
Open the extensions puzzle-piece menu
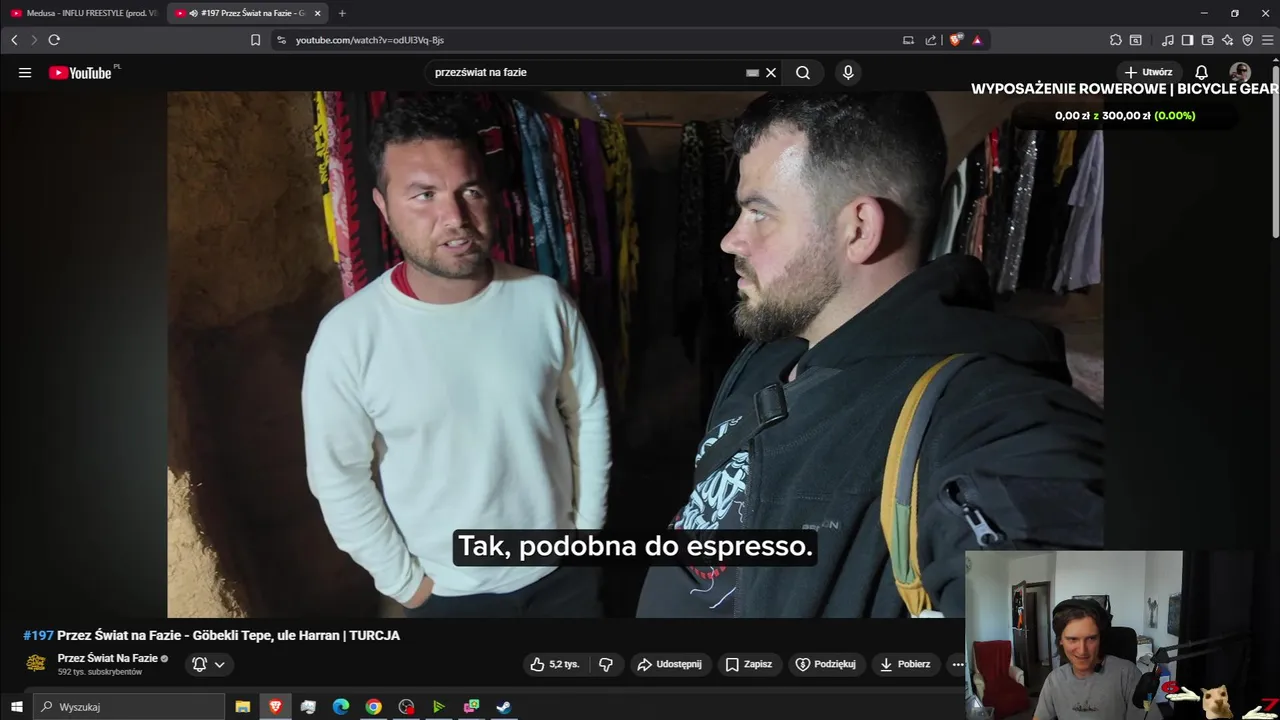(x=1116, y=40)
